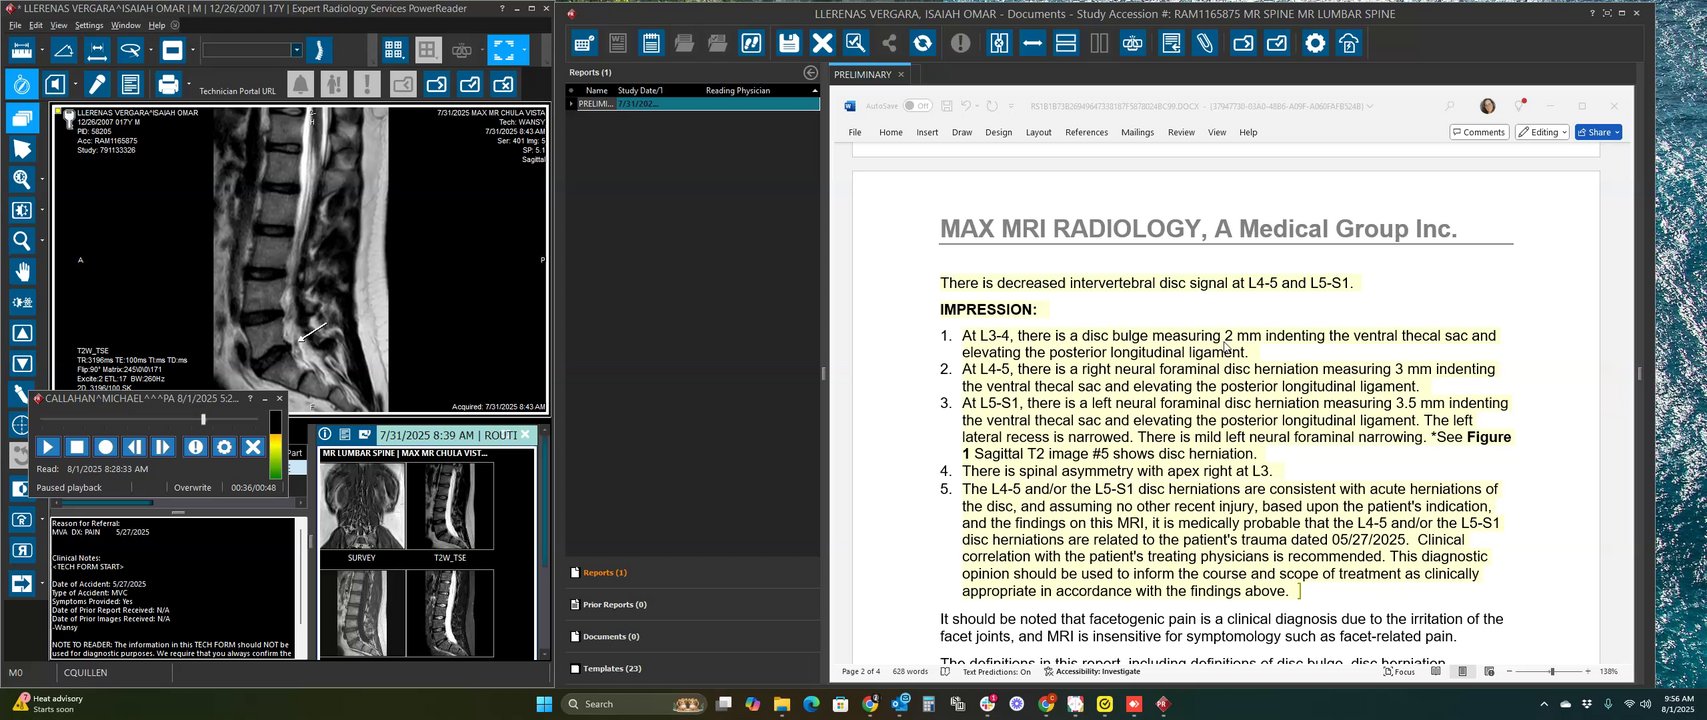The width and height of the screenshot is (1707, 720).
Task: Click Accessibility: Investigate in Word status bar
Action: (x=1092, y=671)
